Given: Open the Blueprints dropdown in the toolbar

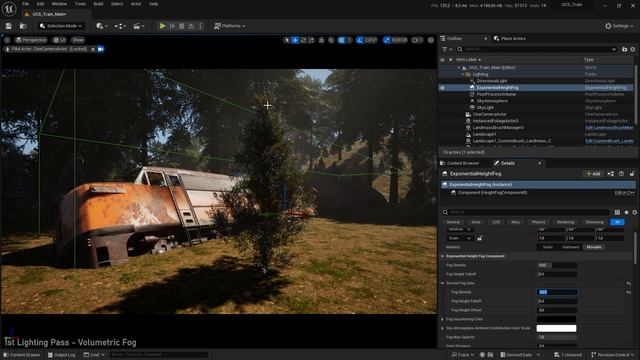Looking at the screenshot, I should [x=120, y=26].
